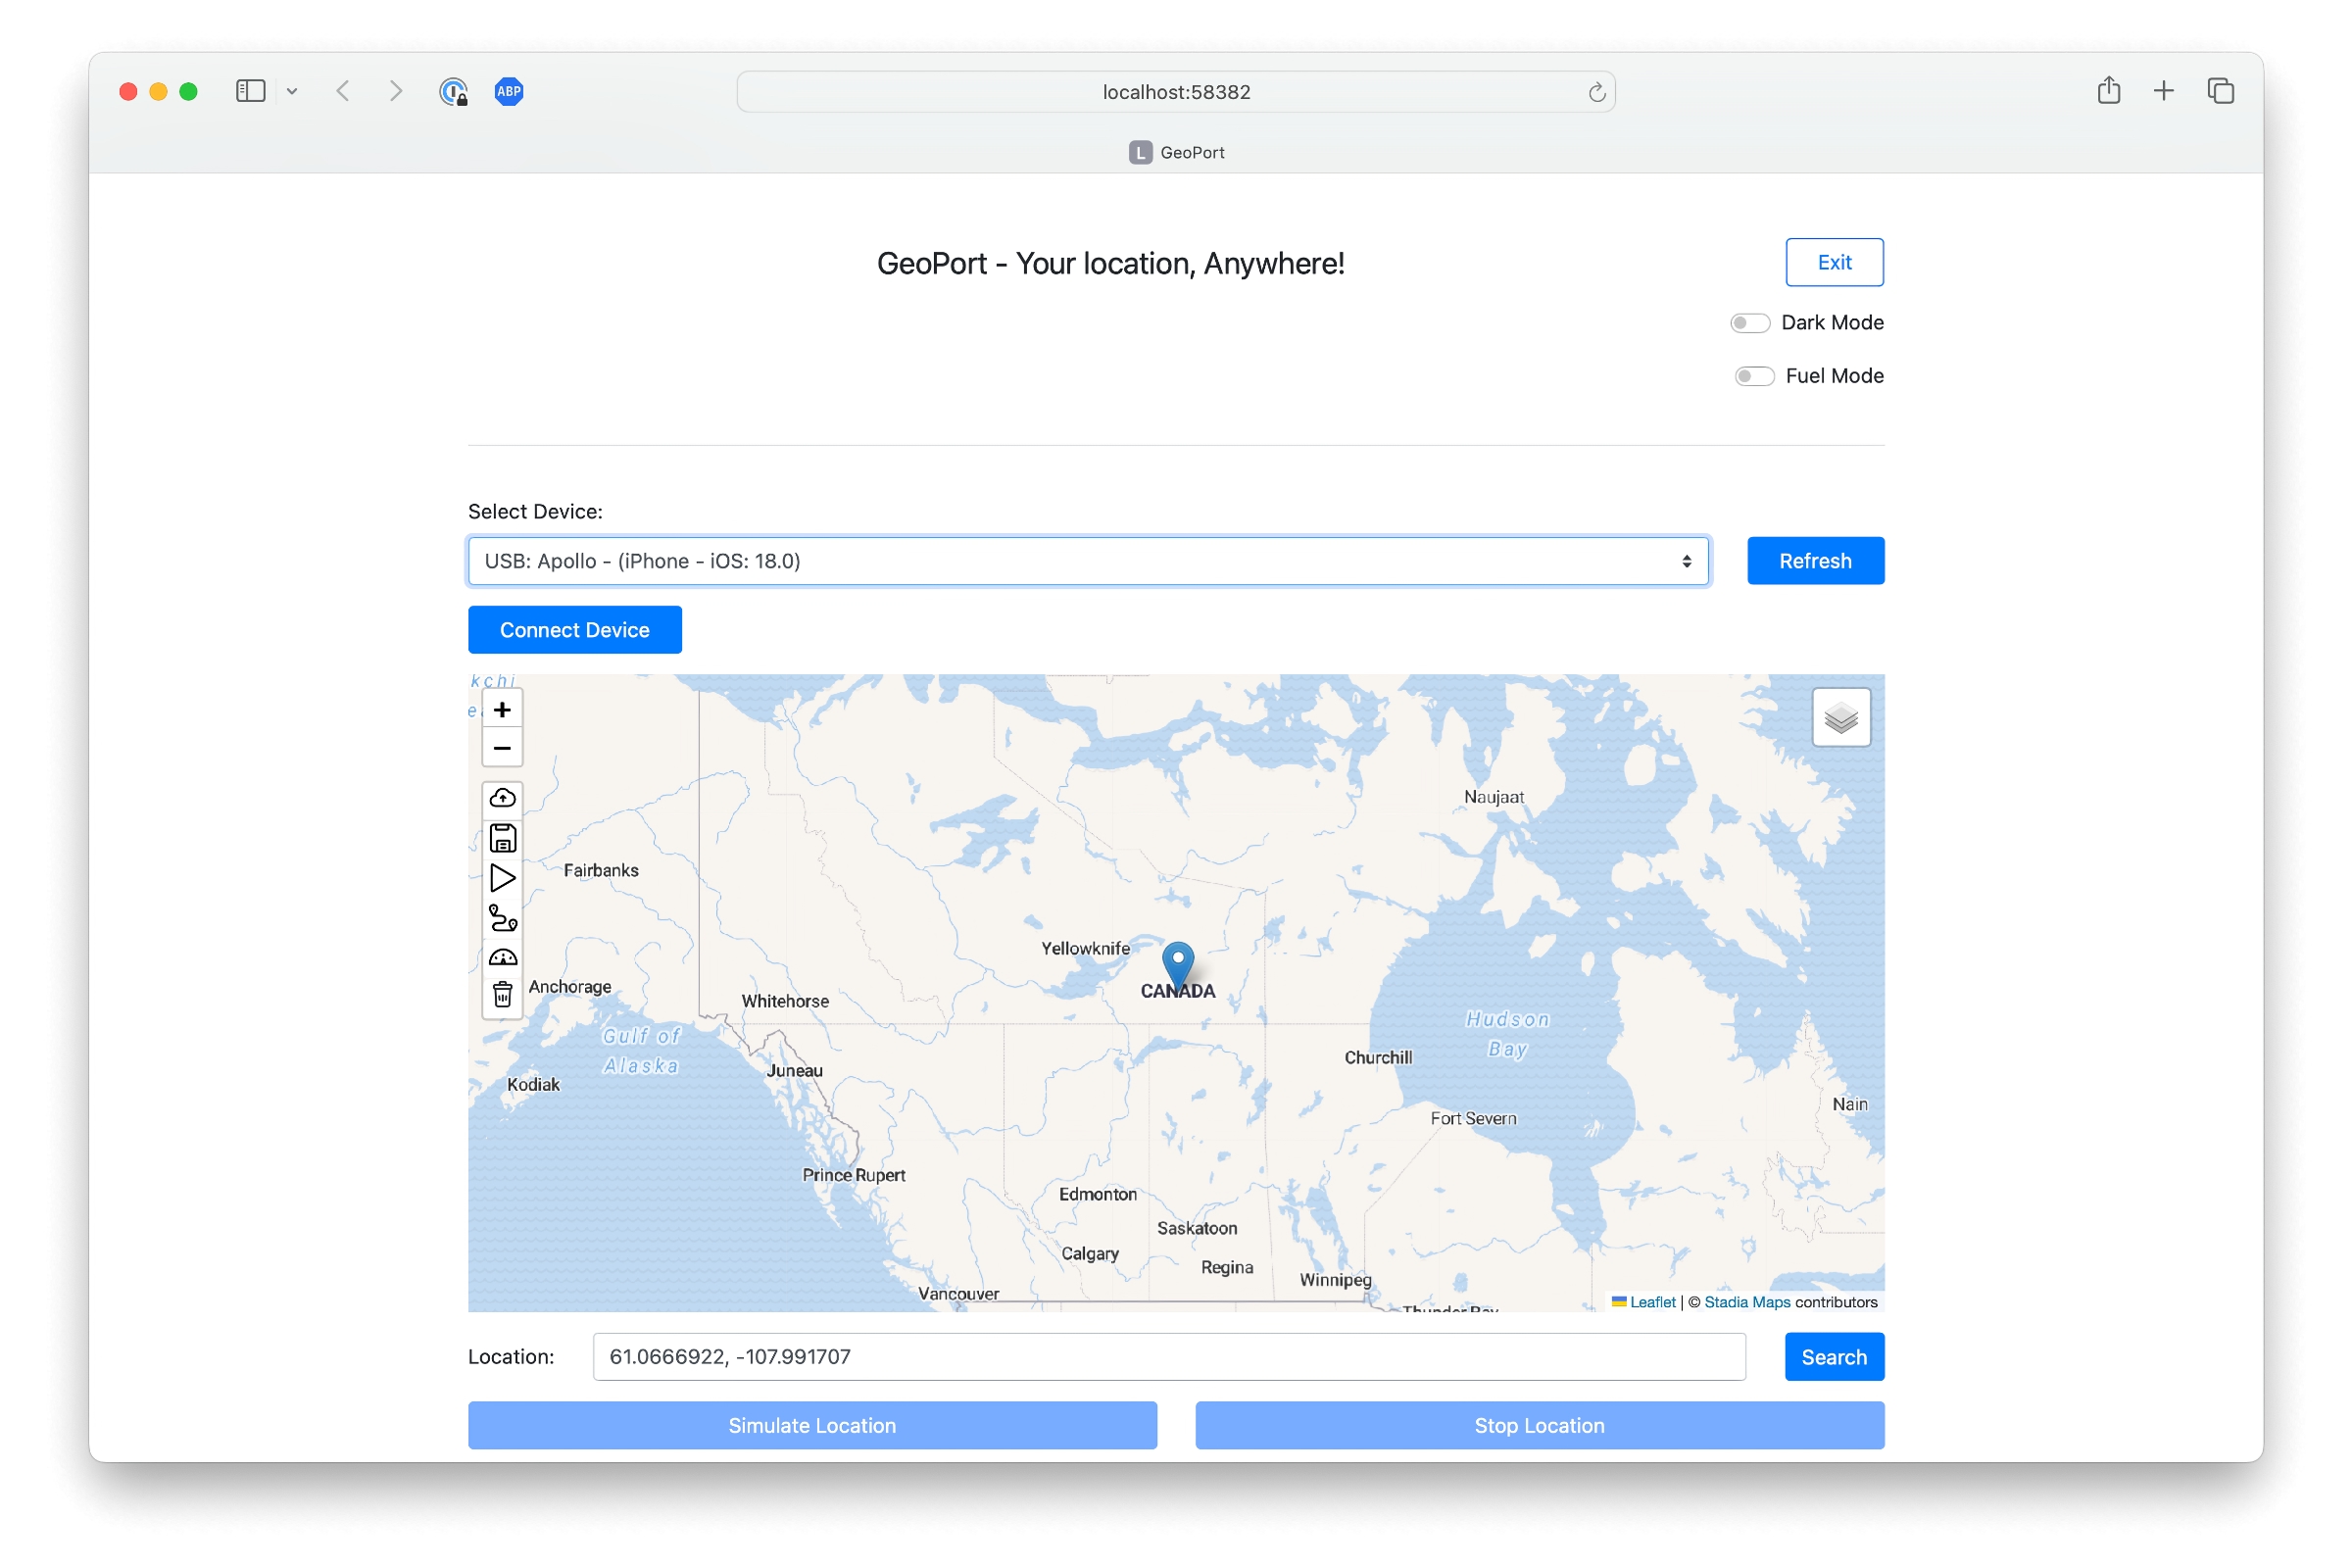Screen dimensions: 2352x1568
Task: Click the upload/import GPX route icon
Action: tap(502, 796)
